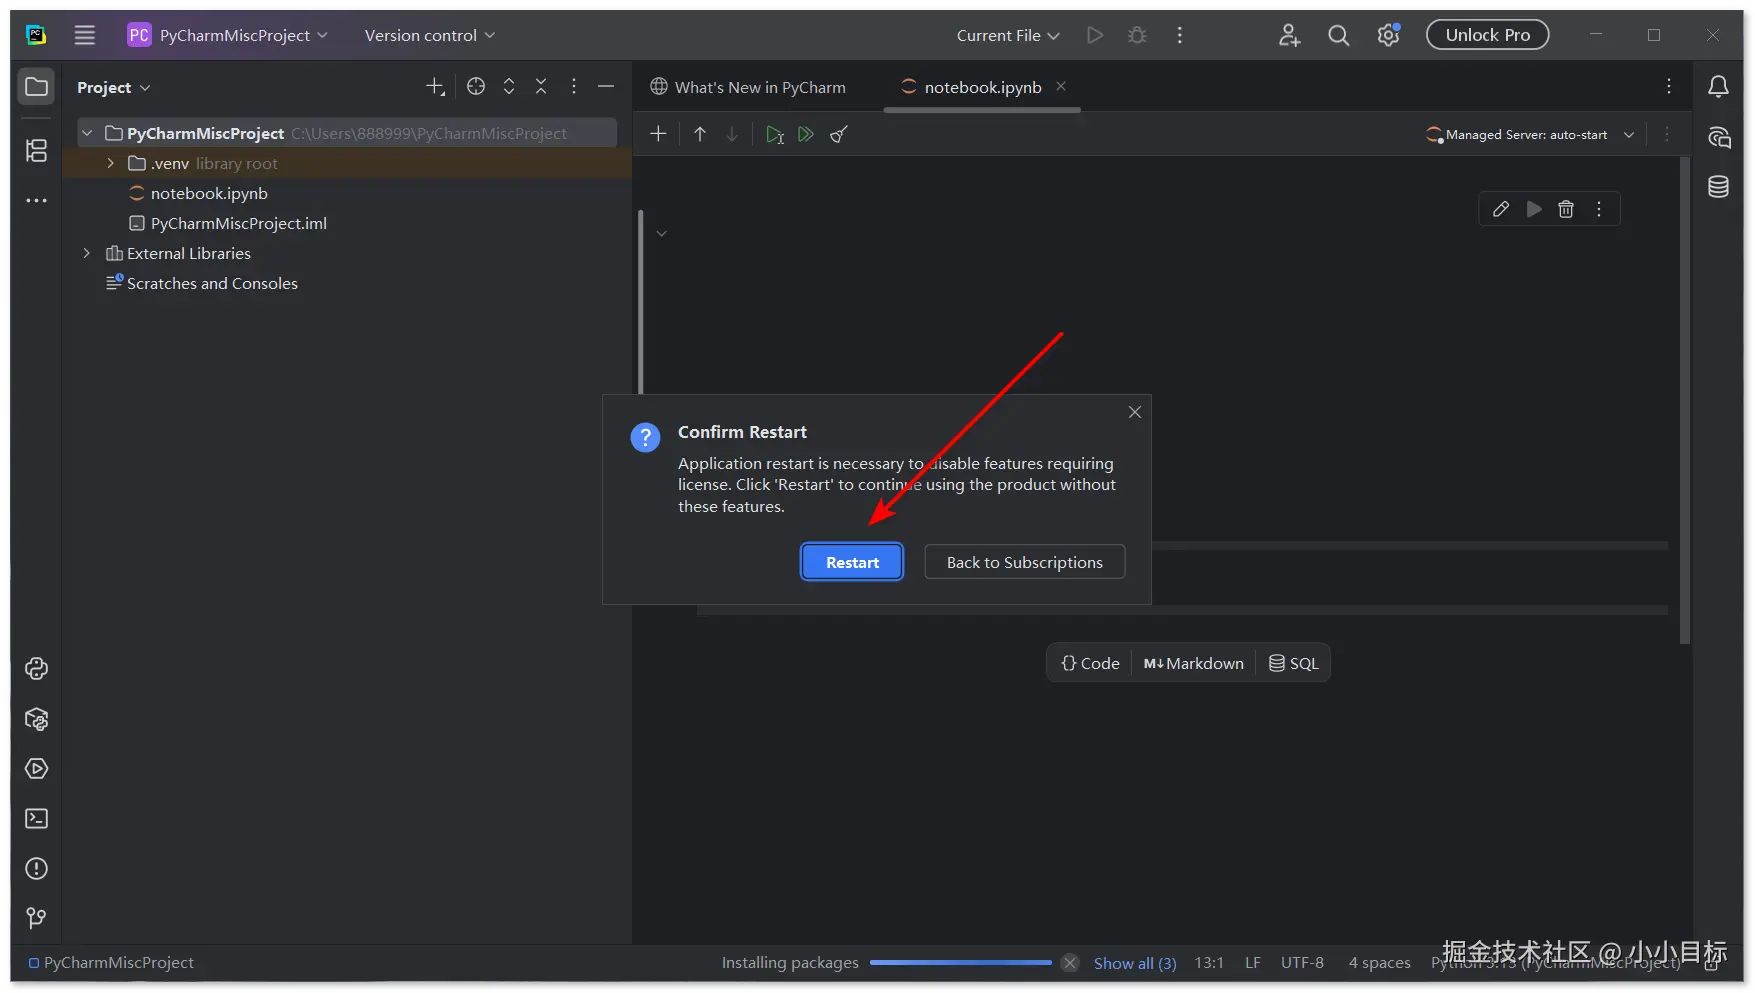Open the Version control dropdown
Viewport: 1755px width, 993px height.
pyautogui.click(x=430, y=35)
